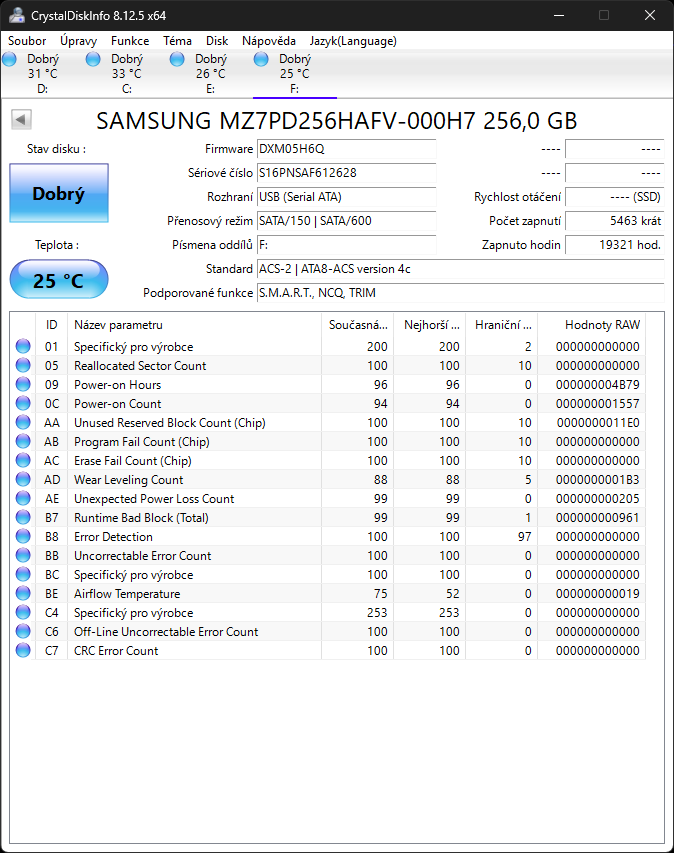
Task: Click status orb for Runtime Bad Block row
Action: pyautogui.click(x=23, y=517)
